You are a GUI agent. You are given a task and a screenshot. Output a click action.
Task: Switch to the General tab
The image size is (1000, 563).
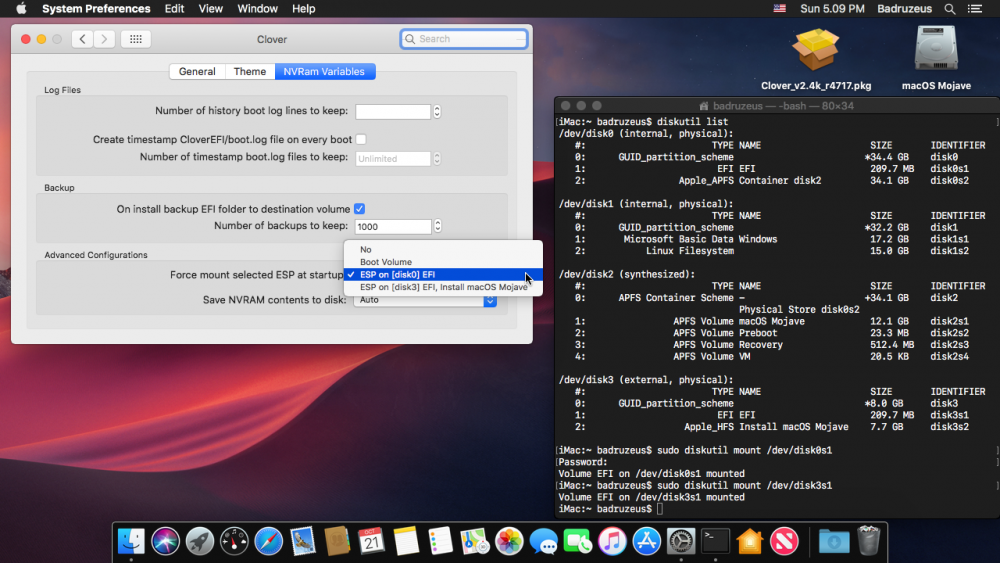click(197, 71)
